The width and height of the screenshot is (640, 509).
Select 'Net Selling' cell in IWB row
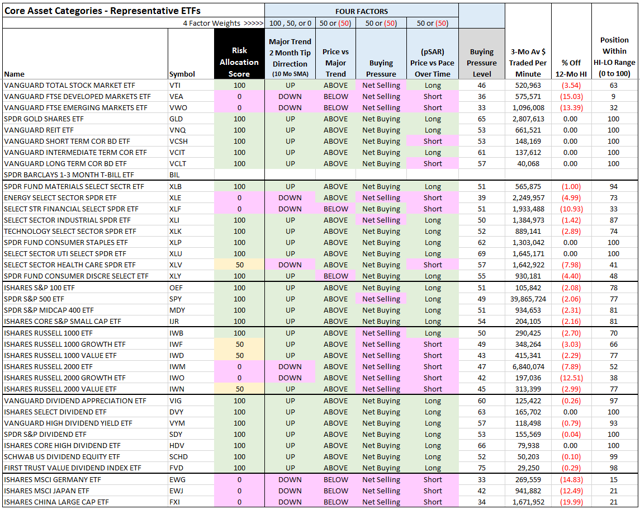(381, 333)
